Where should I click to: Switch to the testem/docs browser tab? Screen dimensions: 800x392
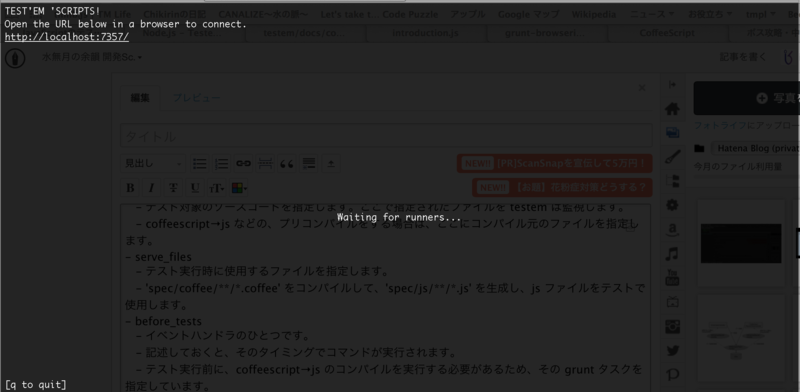click(304, 33)
